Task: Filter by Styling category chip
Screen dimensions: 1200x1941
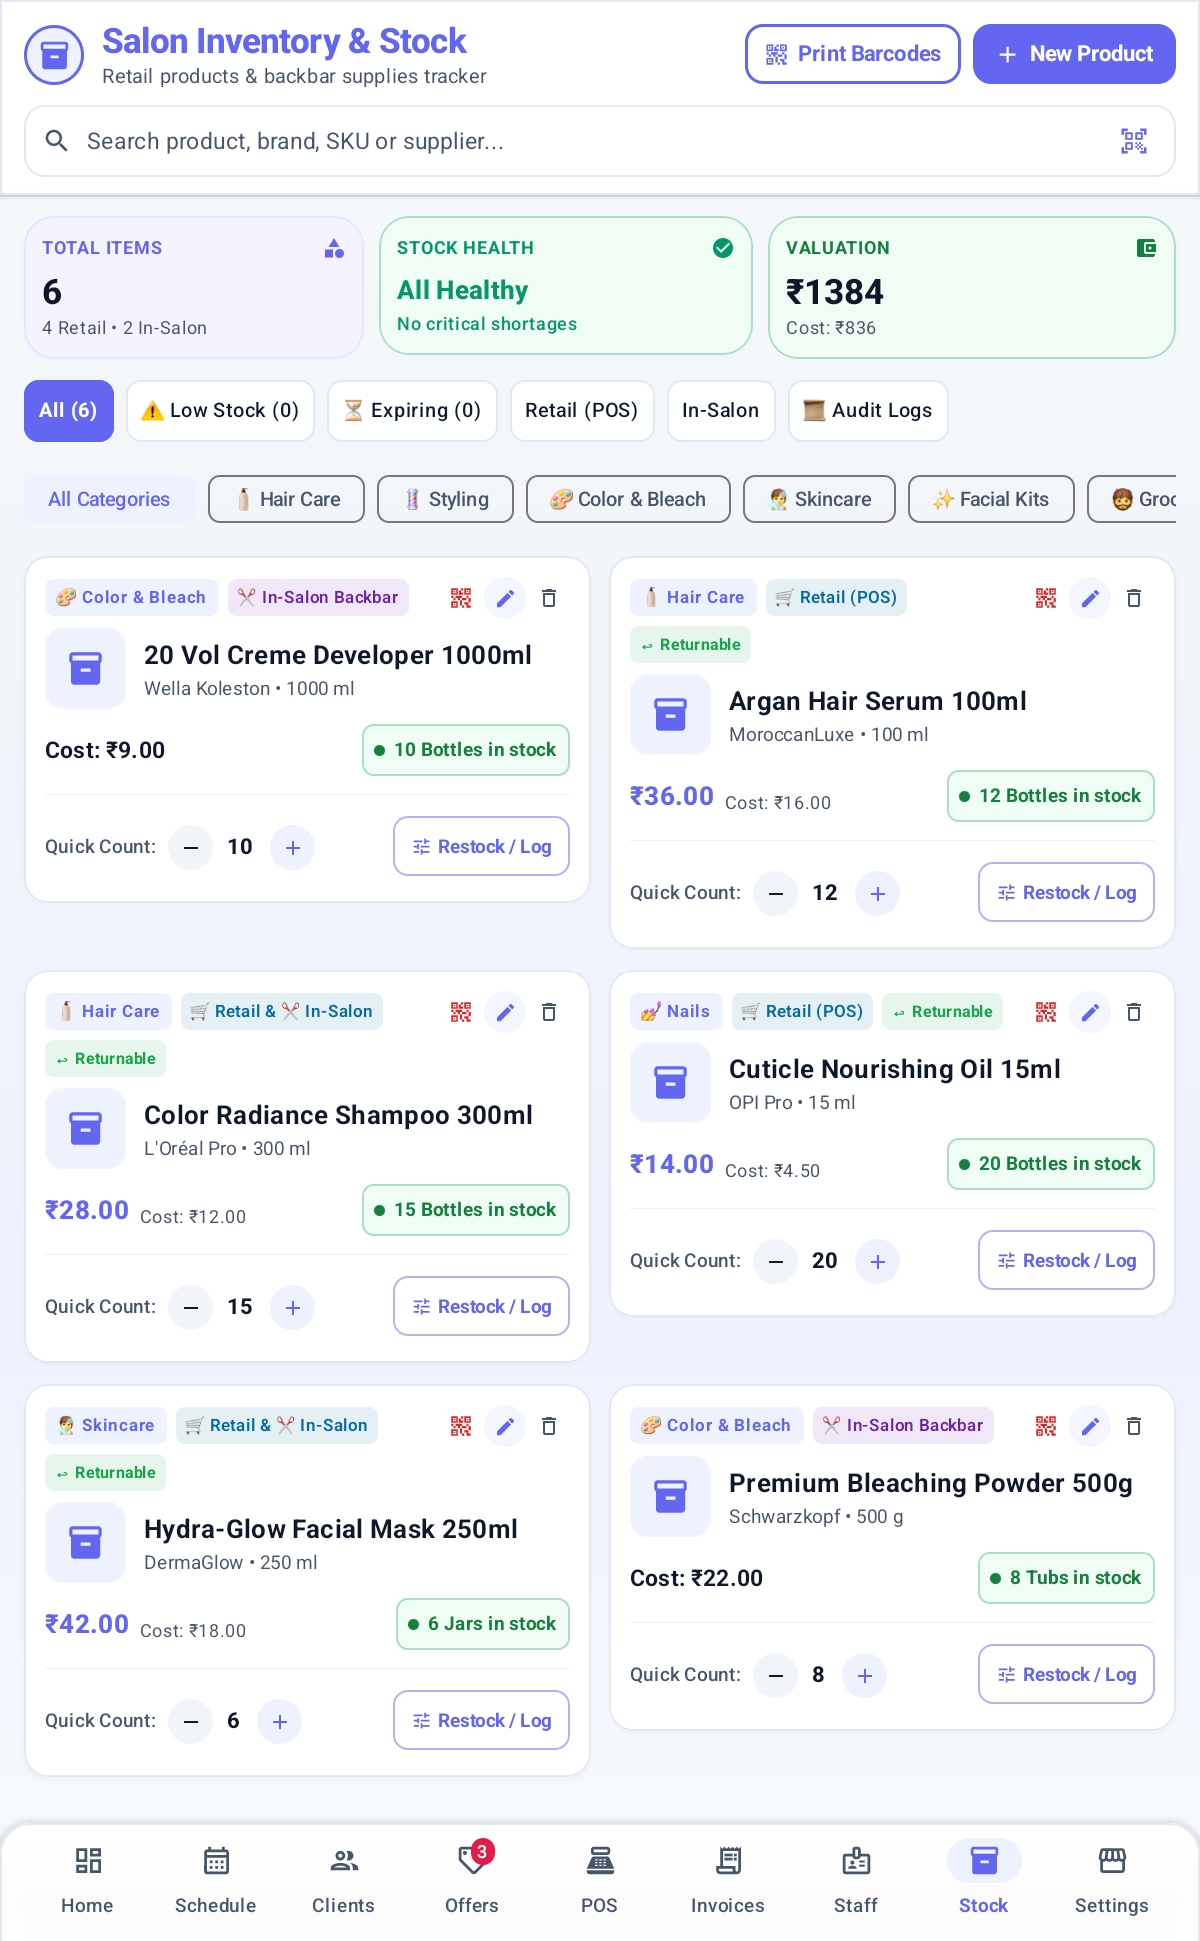Action: pyautogui.click(x=445, y=499)
